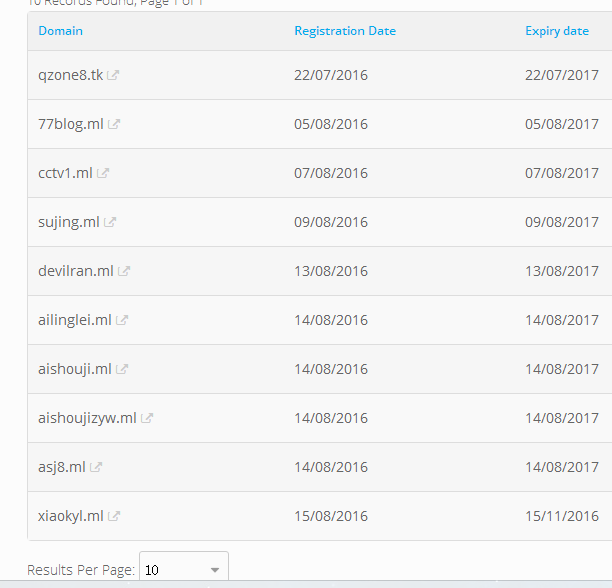Select domain name devilran.ml
612x588 pixels.
(76, 271)
